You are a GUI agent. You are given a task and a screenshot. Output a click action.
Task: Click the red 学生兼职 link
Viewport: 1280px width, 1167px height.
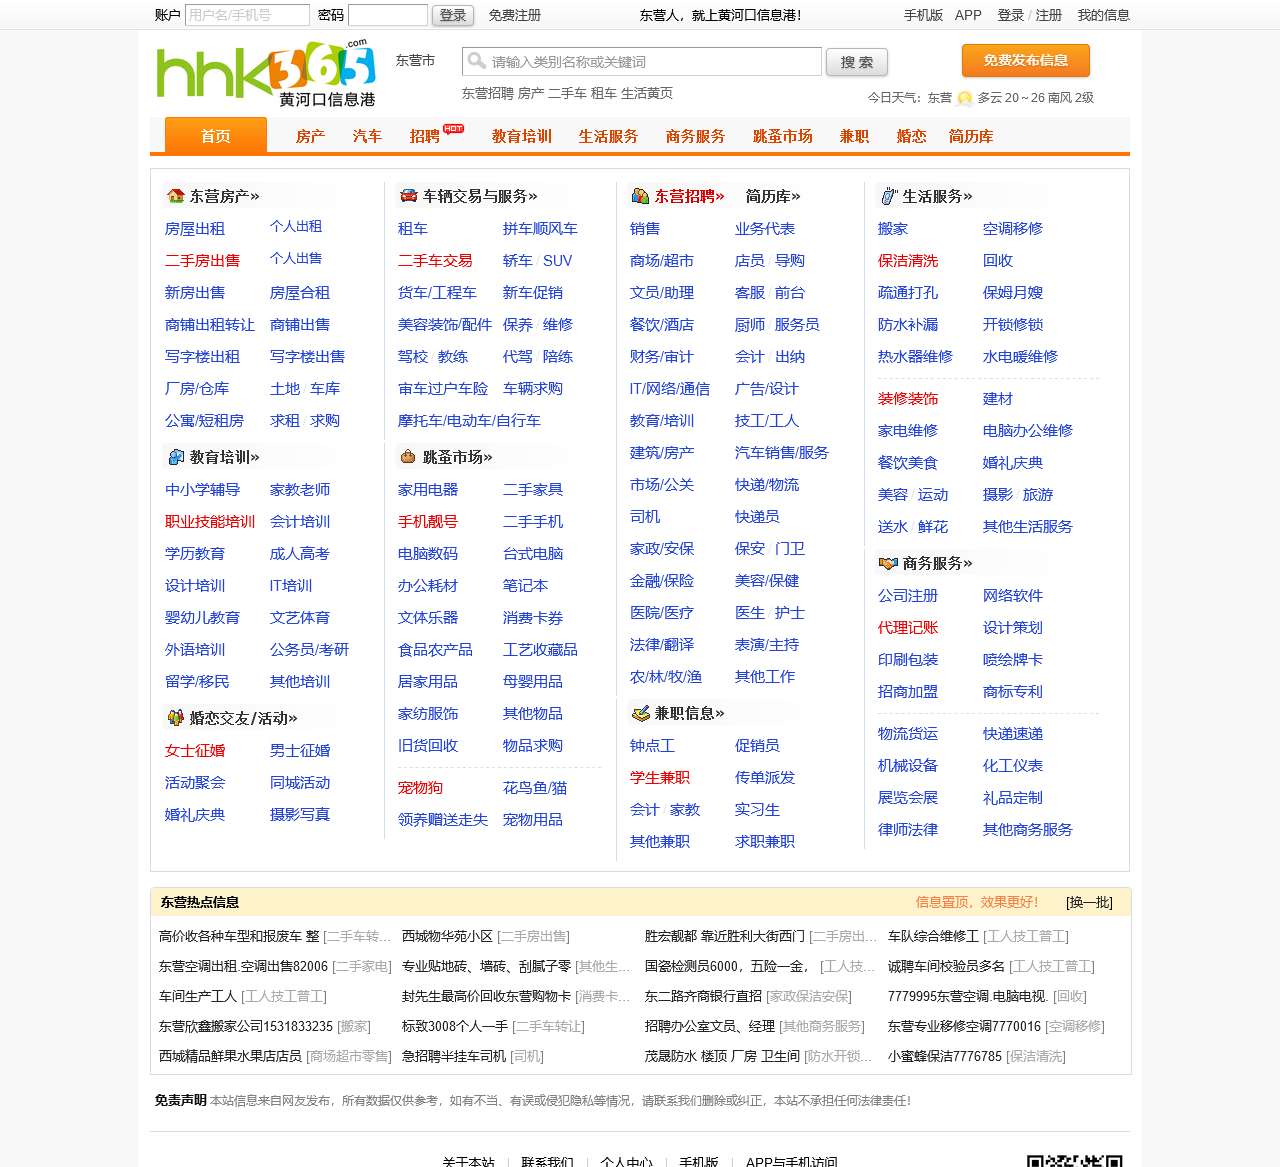click(x=660, y=778)
